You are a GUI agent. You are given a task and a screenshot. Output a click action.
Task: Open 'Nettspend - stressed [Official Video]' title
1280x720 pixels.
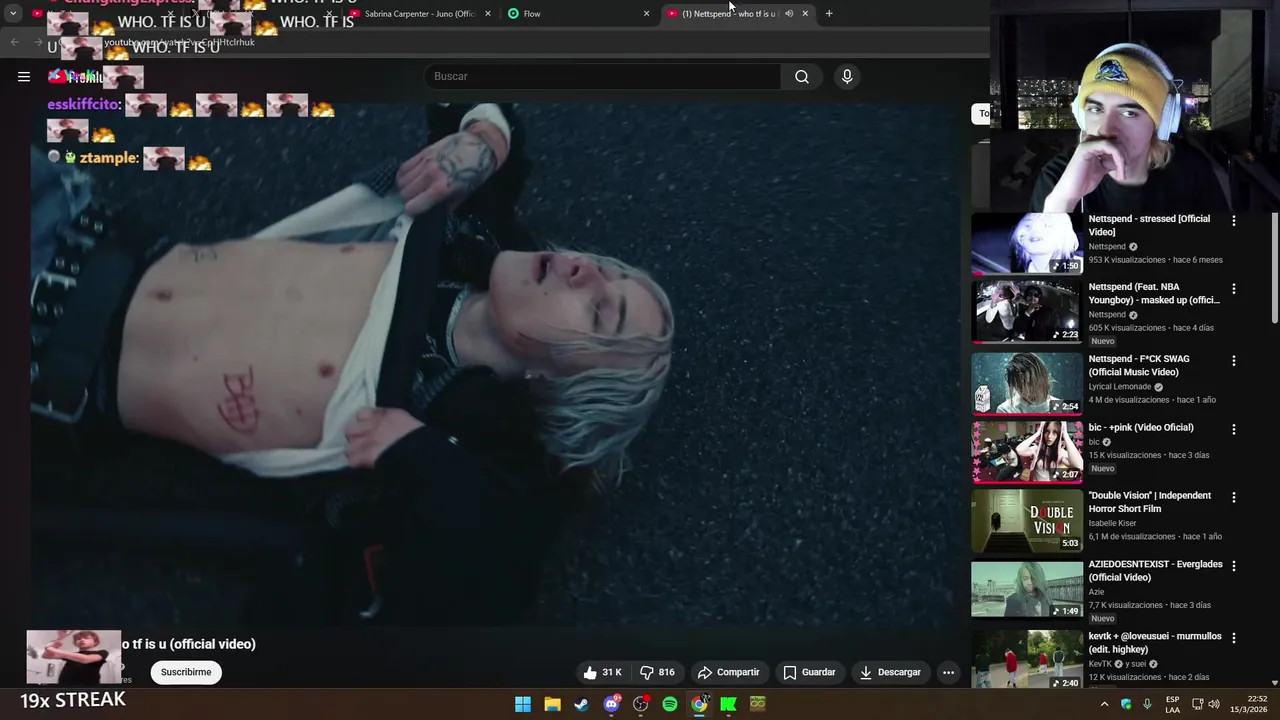pyautogui.click(x=1149, y=225)
